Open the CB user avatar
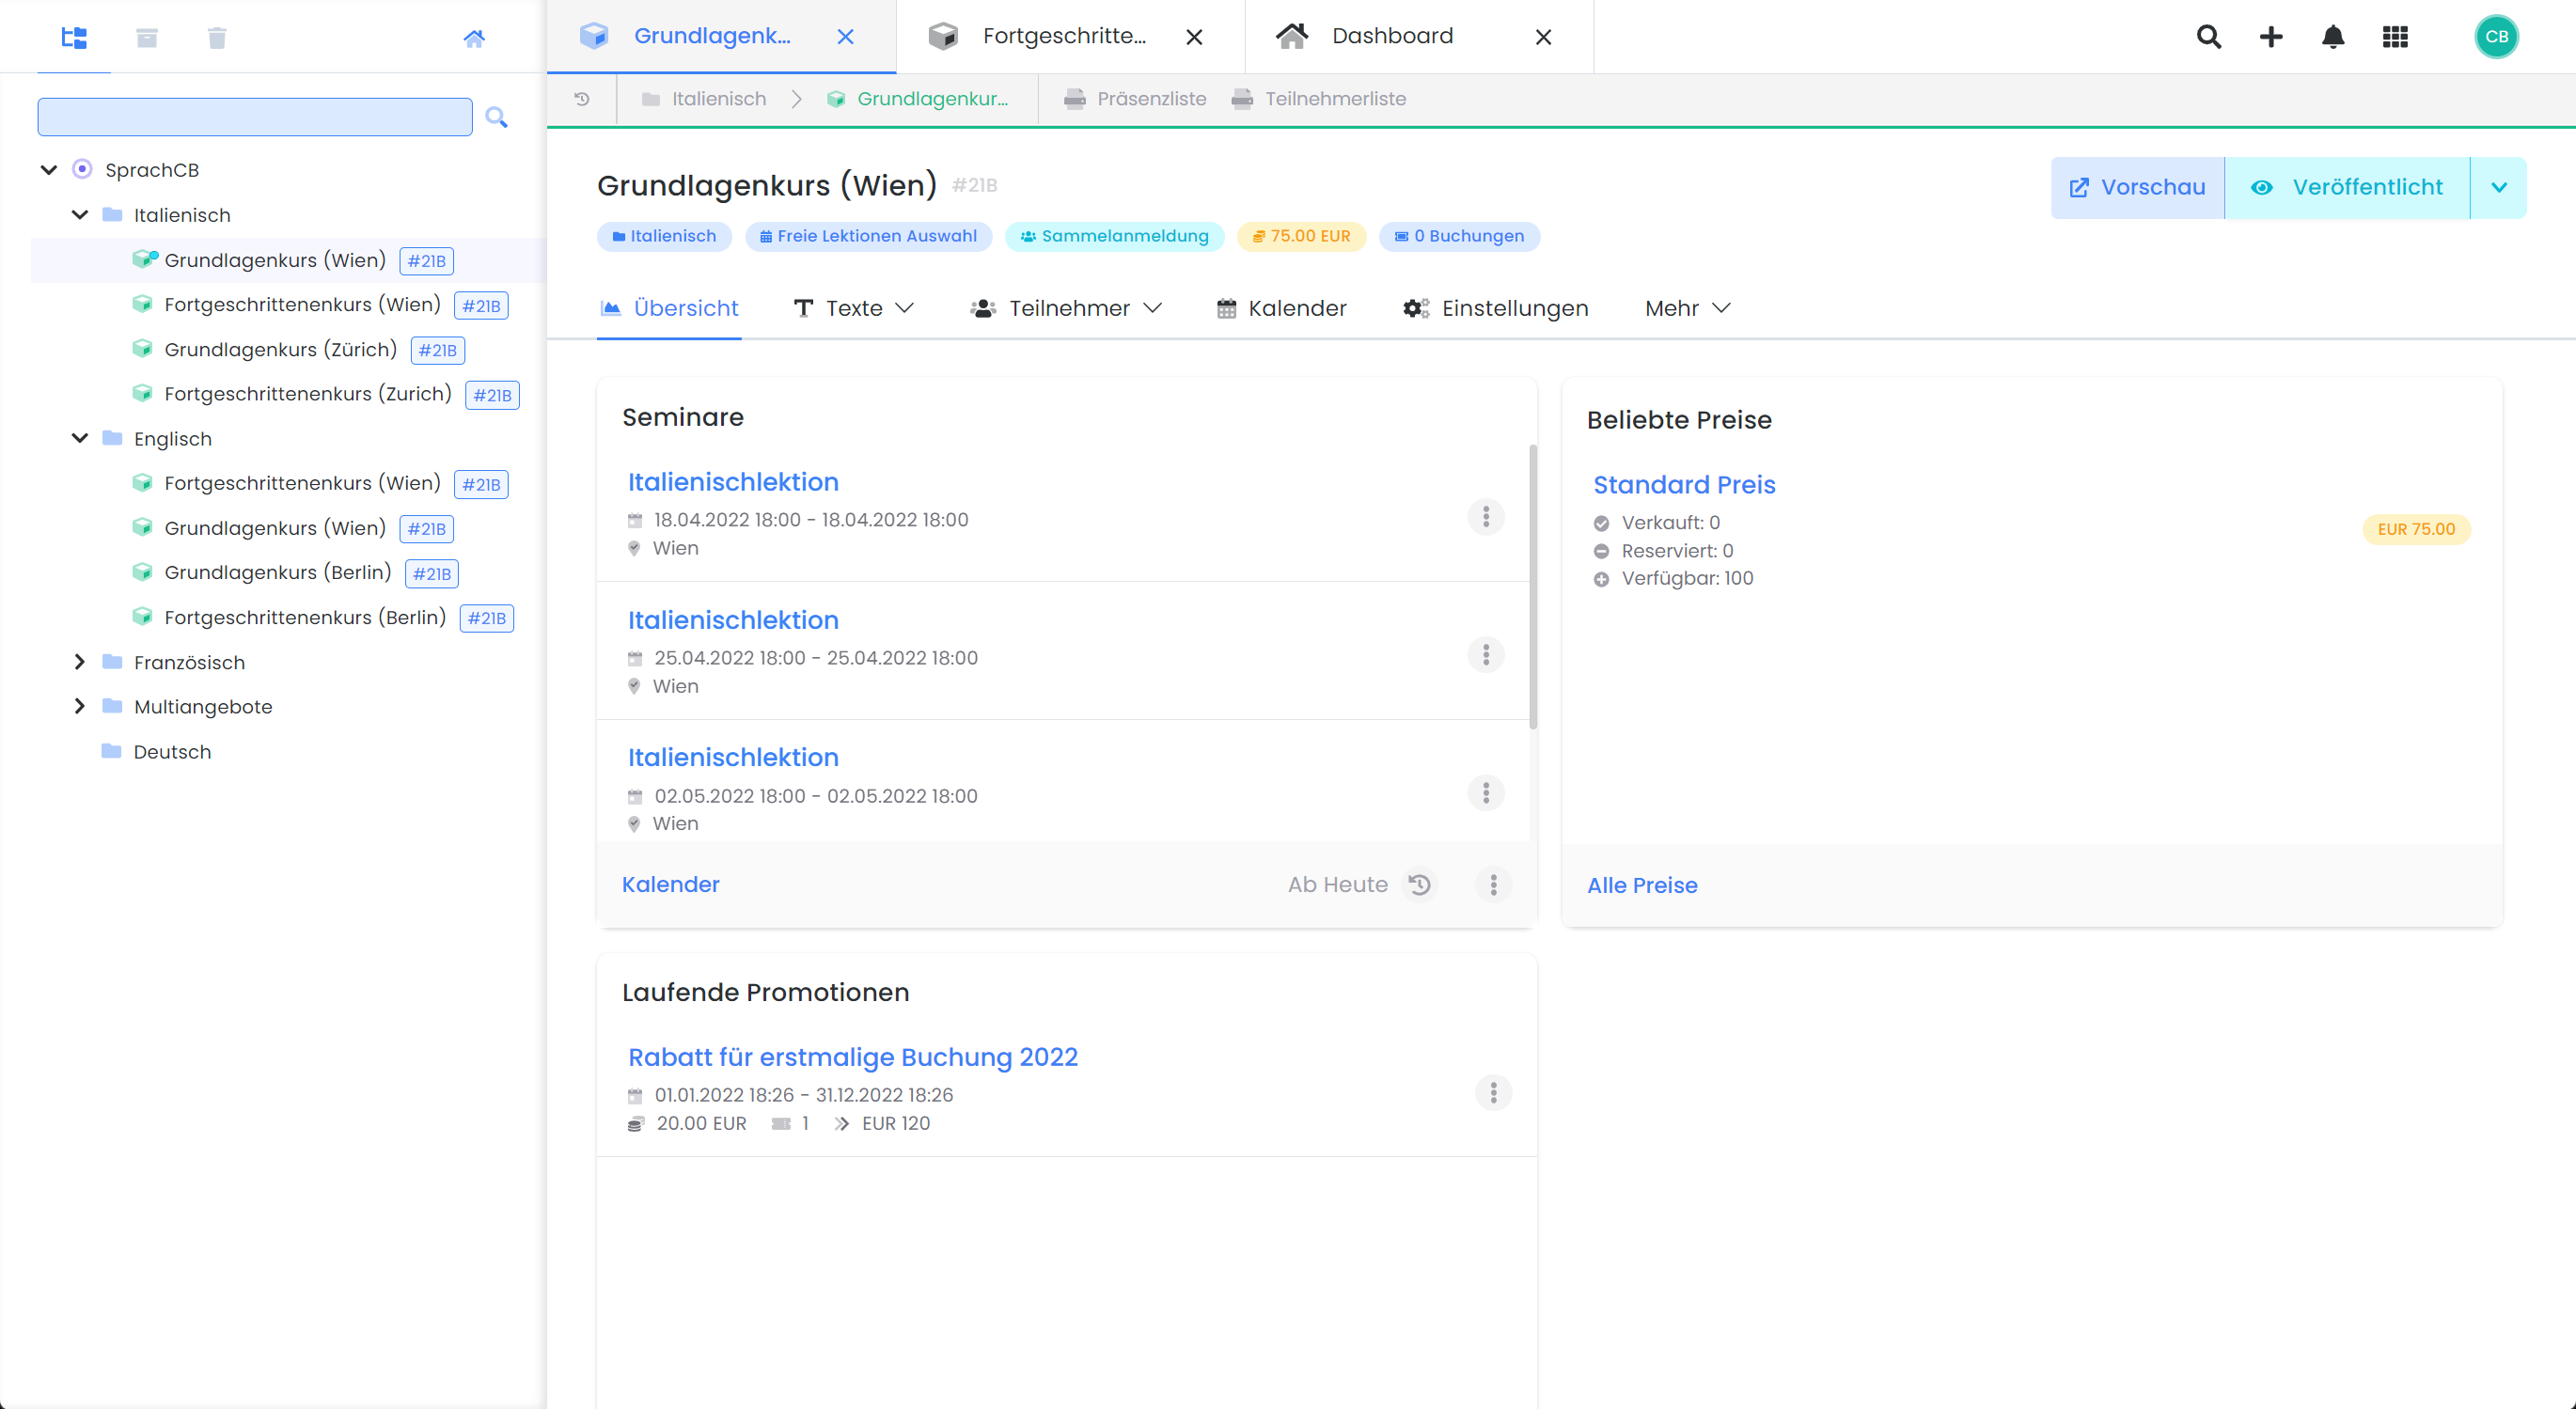This screenshot has width=2576, height=1409. (x=2496, y=37)
